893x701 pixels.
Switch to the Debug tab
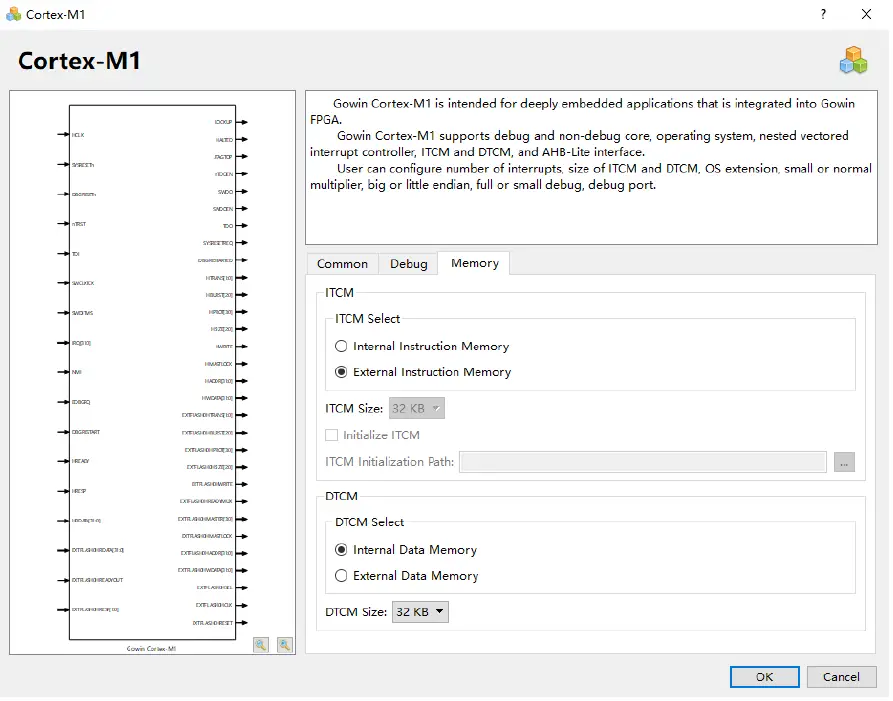click(407, 263)
